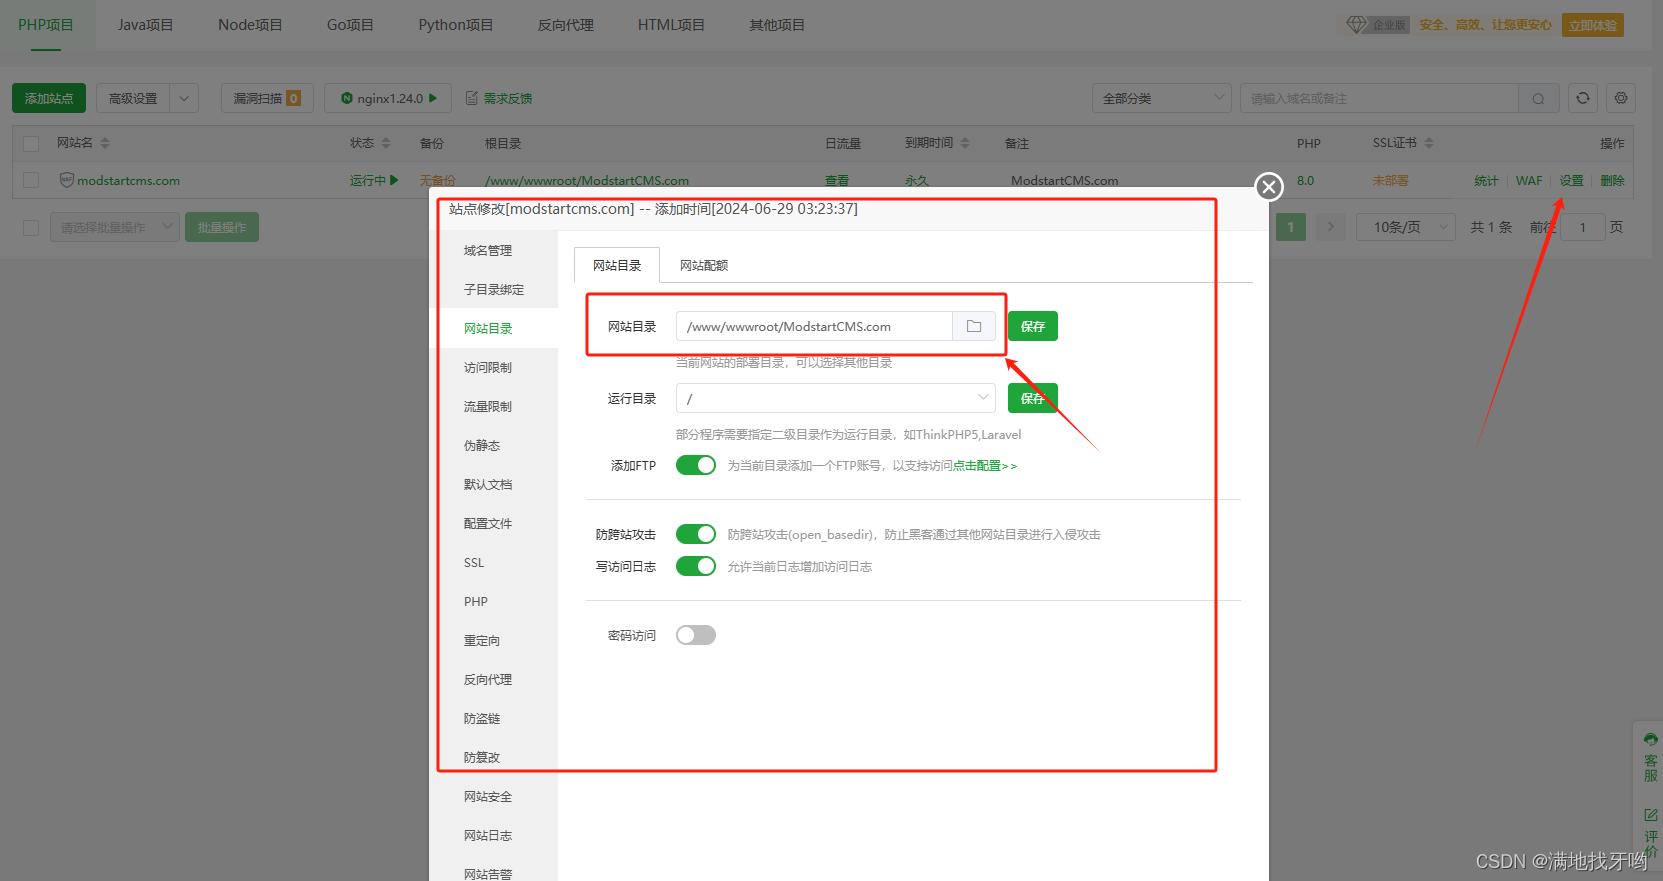The height and width of the screenshot is (881, 1663).
Task: Check the batch operation row checkbox
Action: click(x=31, y=228)
